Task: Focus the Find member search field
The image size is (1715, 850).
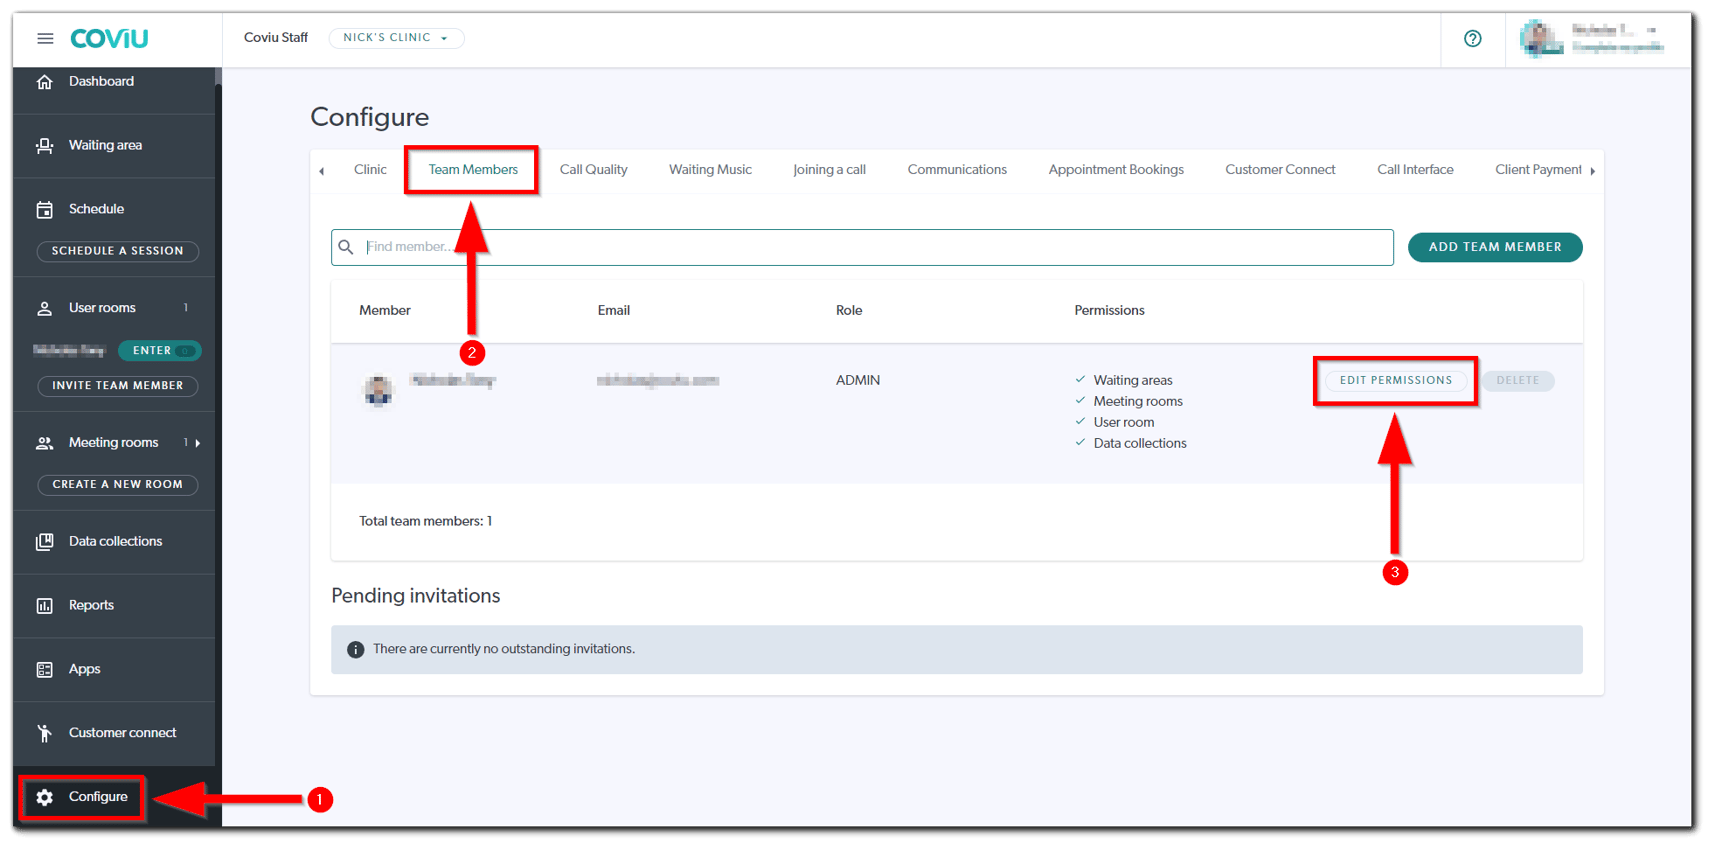Action: tap(862, 247)
